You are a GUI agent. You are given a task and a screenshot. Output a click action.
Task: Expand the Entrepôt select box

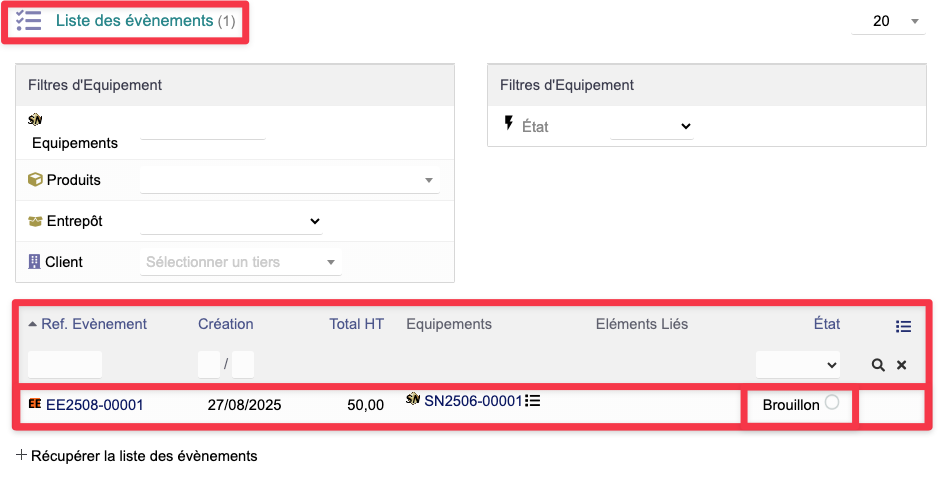pyautogui.click(x=231, y=221)
